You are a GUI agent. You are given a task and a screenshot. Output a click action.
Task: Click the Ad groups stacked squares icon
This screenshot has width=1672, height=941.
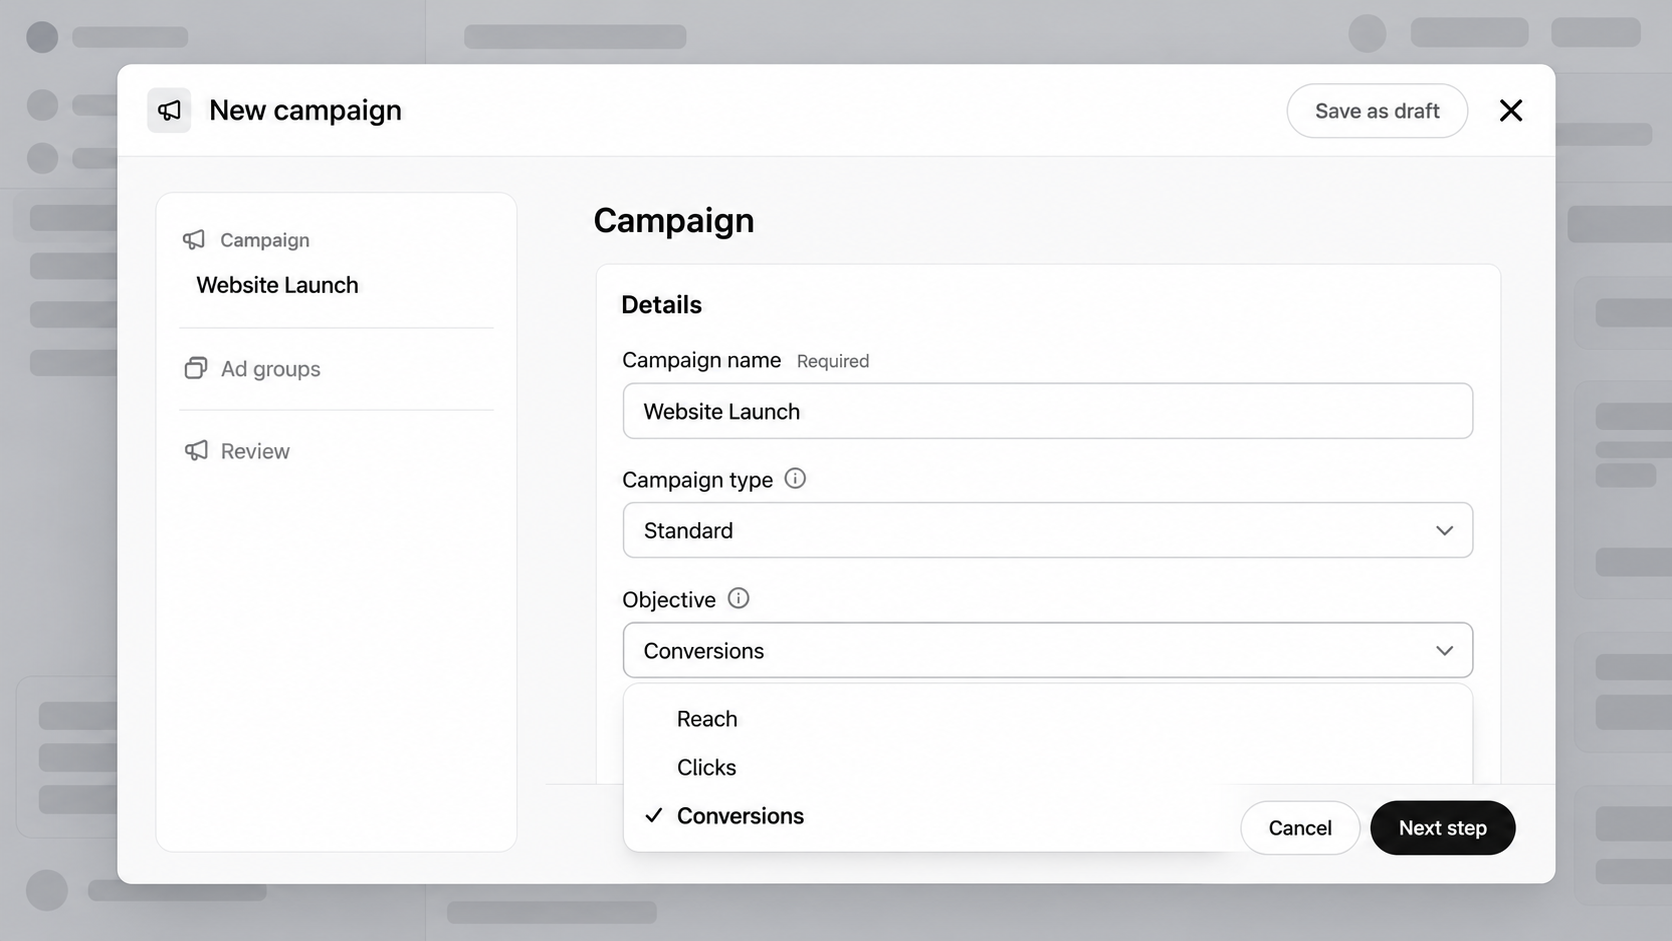pyautogui.click(x=196, y=368)
